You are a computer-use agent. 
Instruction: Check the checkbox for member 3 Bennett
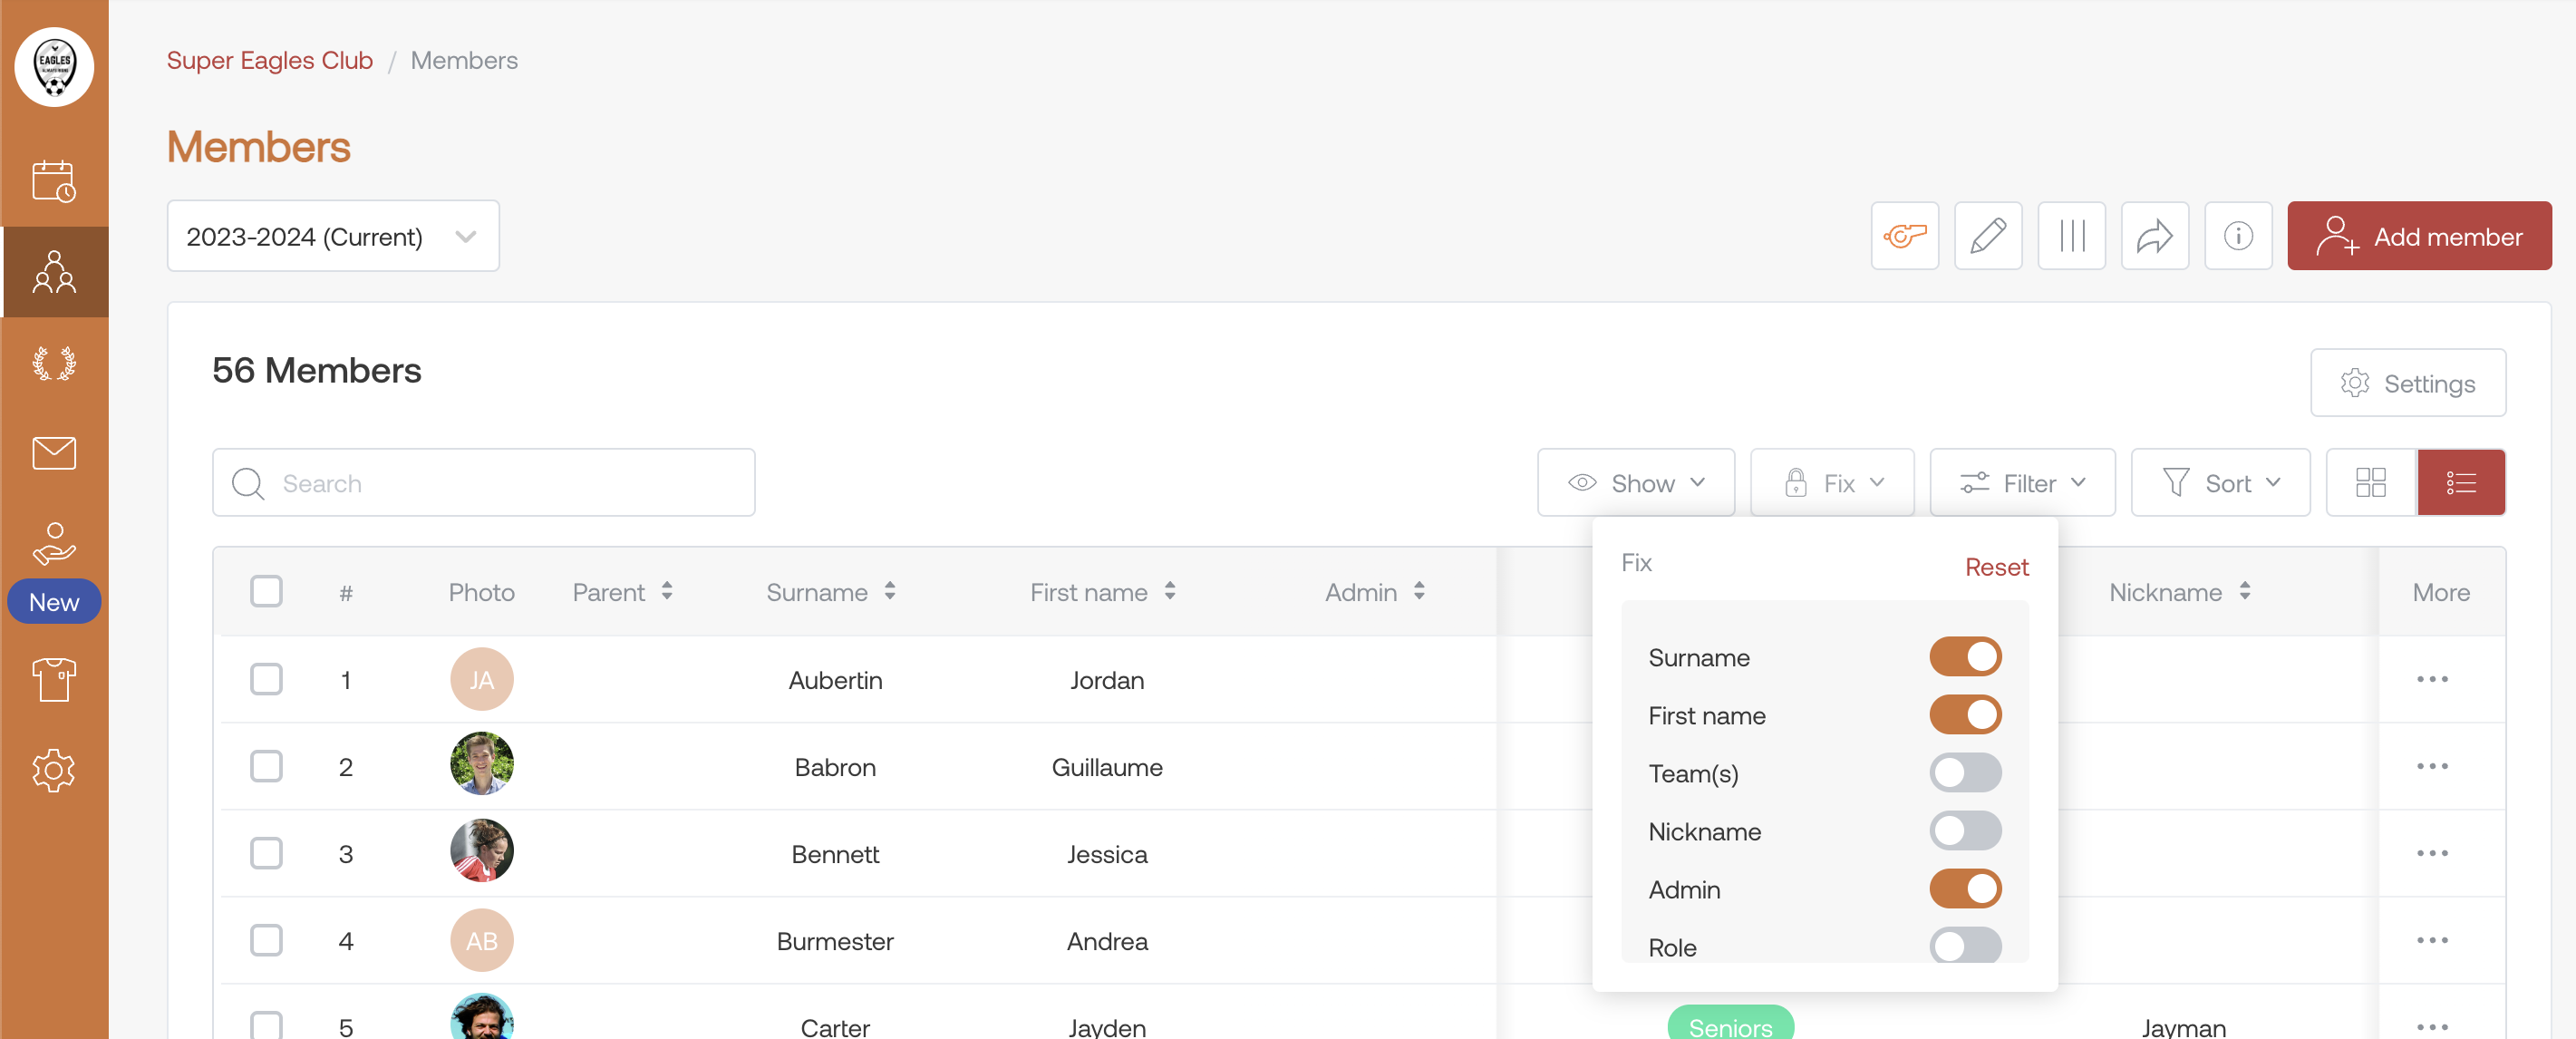coord(266,853)
